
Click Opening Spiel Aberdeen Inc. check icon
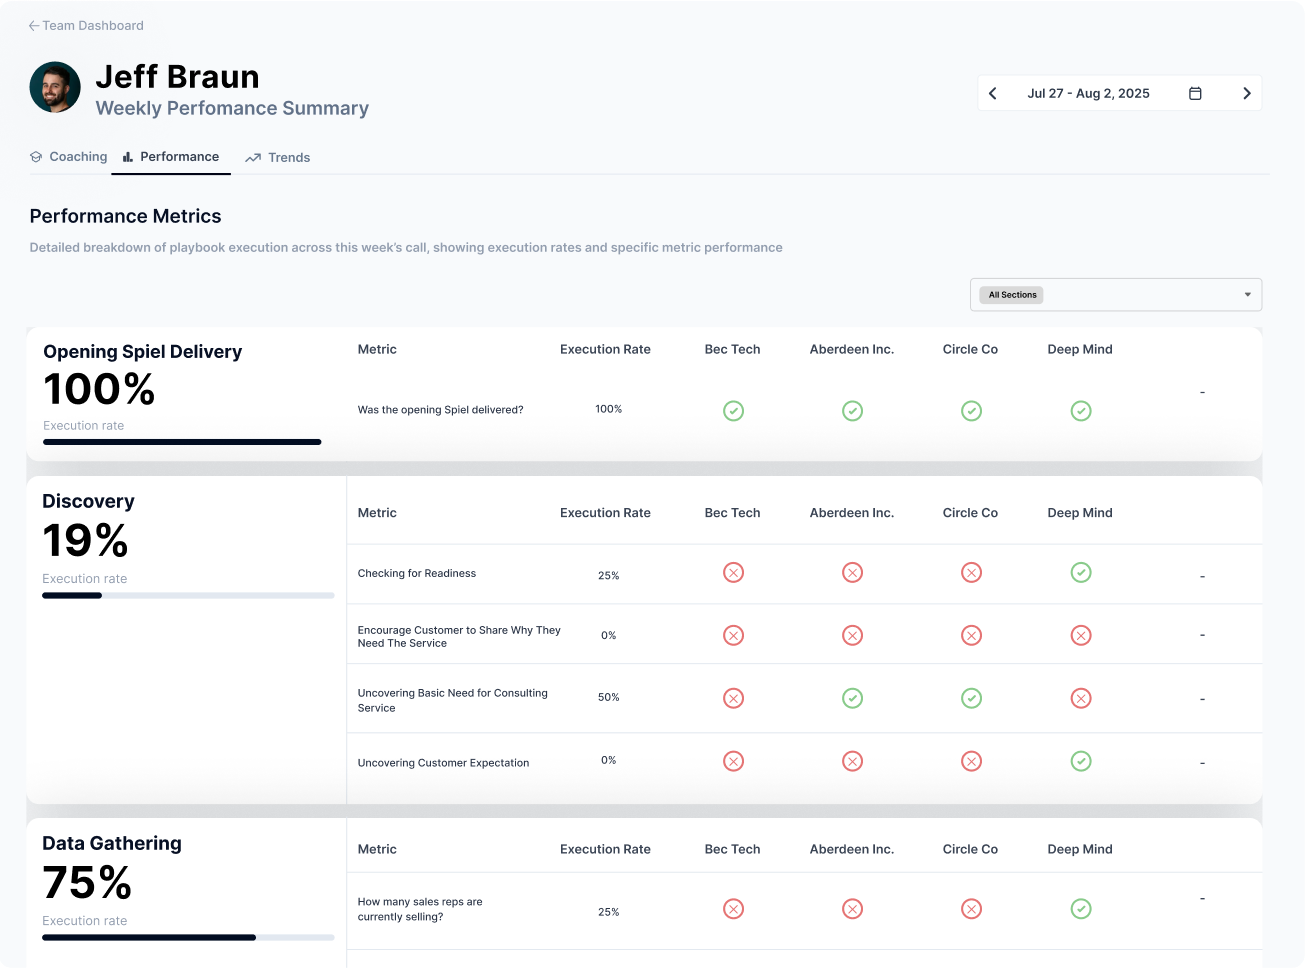pyautogui.click(x=853, y=411)
